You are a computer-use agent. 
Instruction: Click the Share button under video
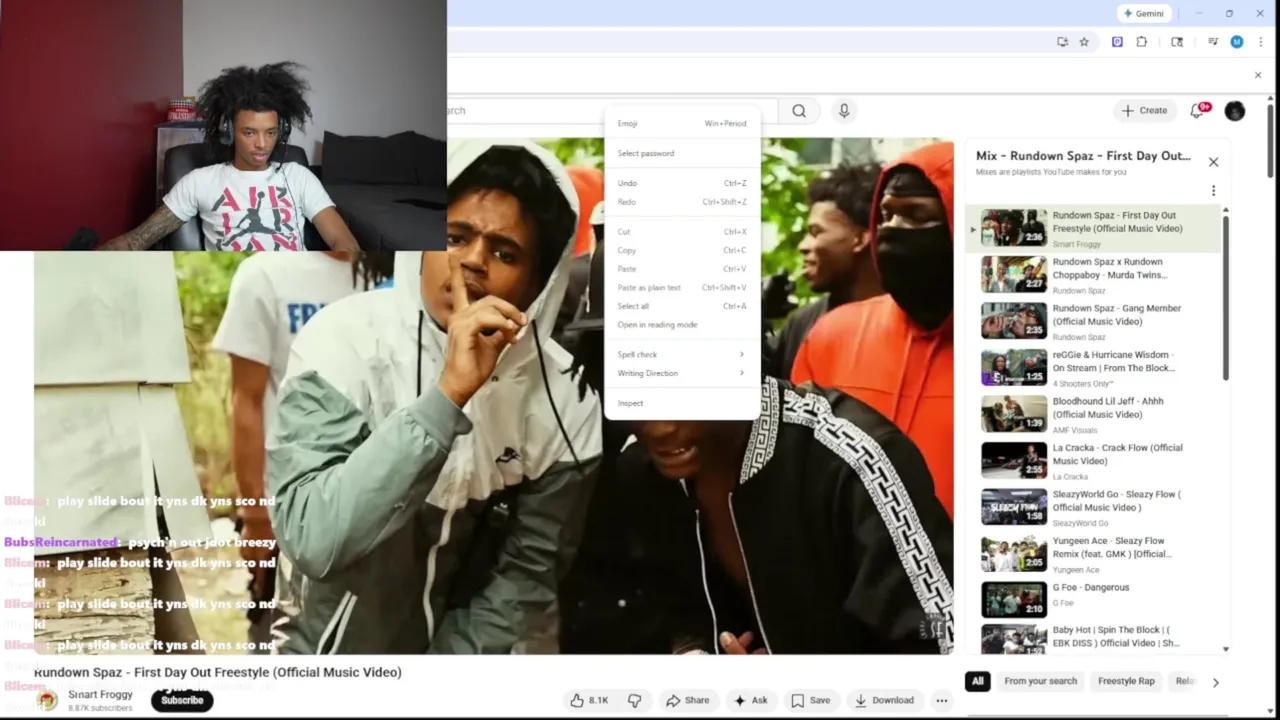click(688, 700)
